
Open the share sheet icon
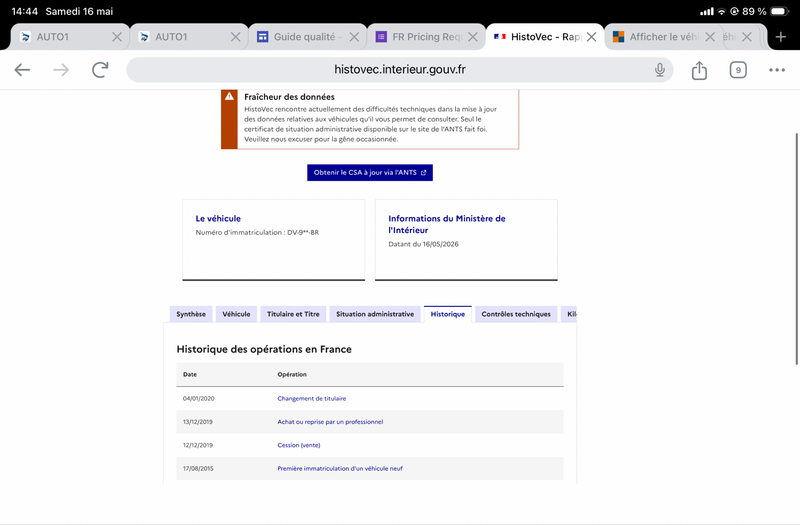pyautogui.click(x=699, y=70)
